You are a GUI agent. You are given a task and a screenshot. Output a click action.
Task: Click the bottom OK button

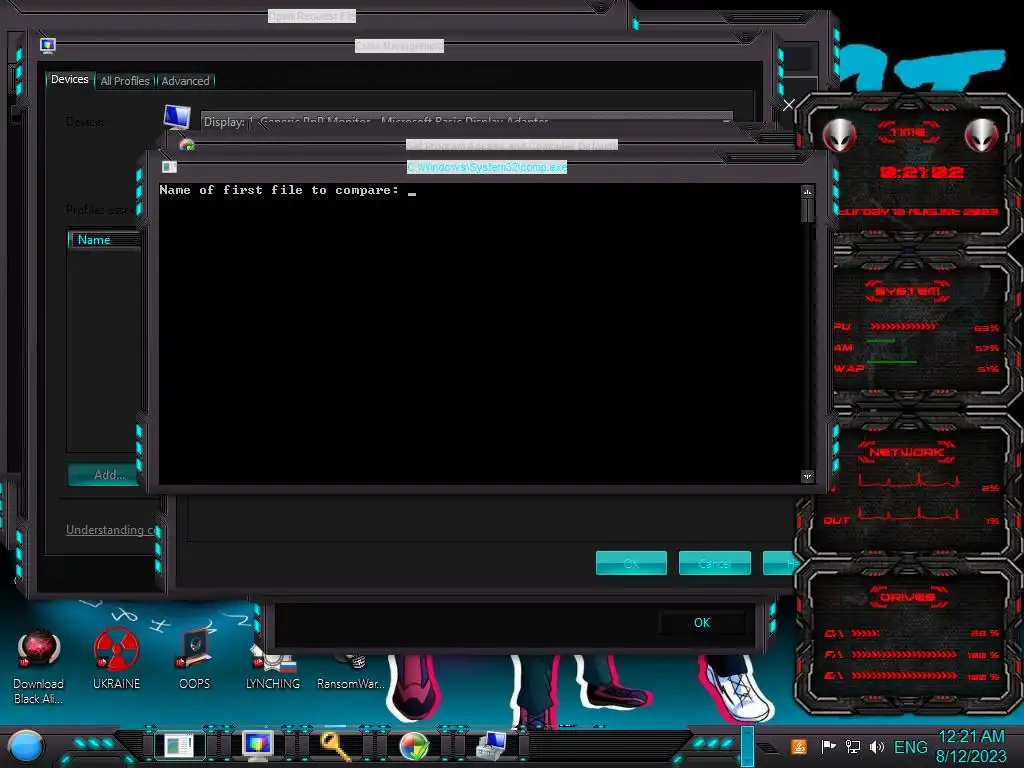702,623
